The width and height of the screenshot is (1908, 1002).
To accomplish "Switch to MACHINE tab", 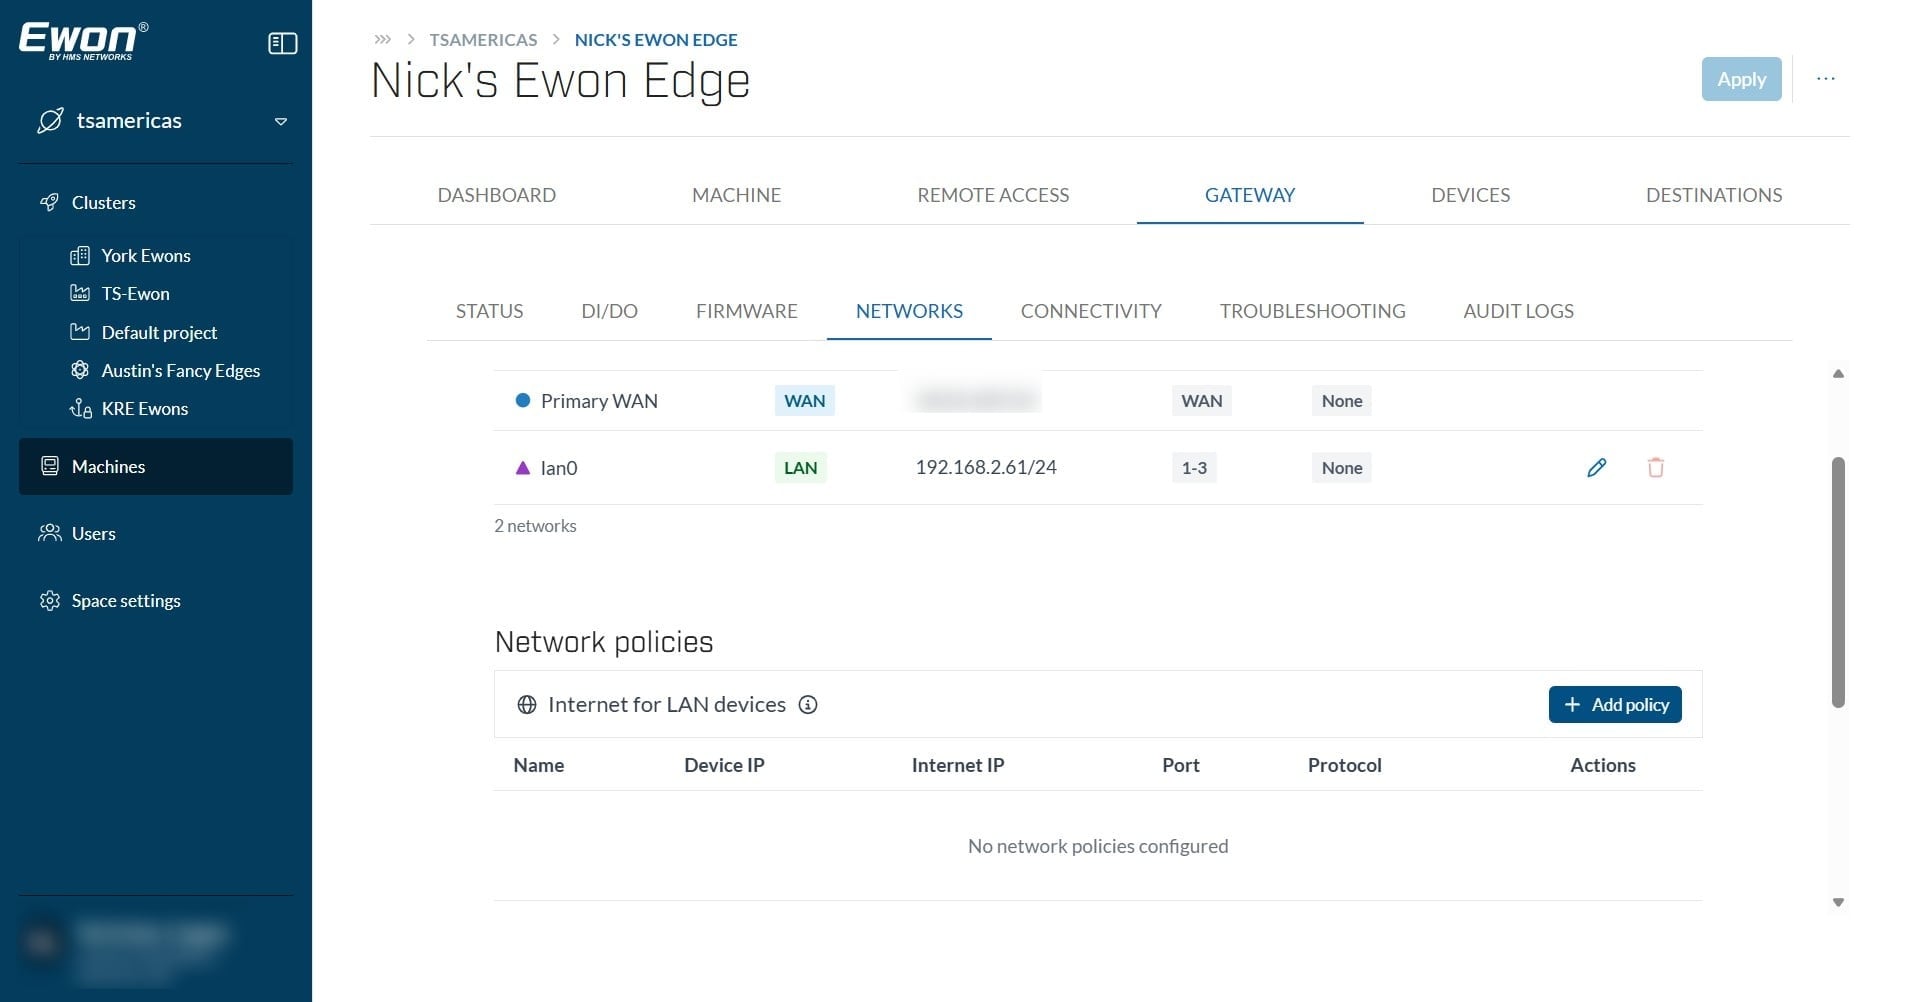I will pyautogui.click(x=736, y=195).
